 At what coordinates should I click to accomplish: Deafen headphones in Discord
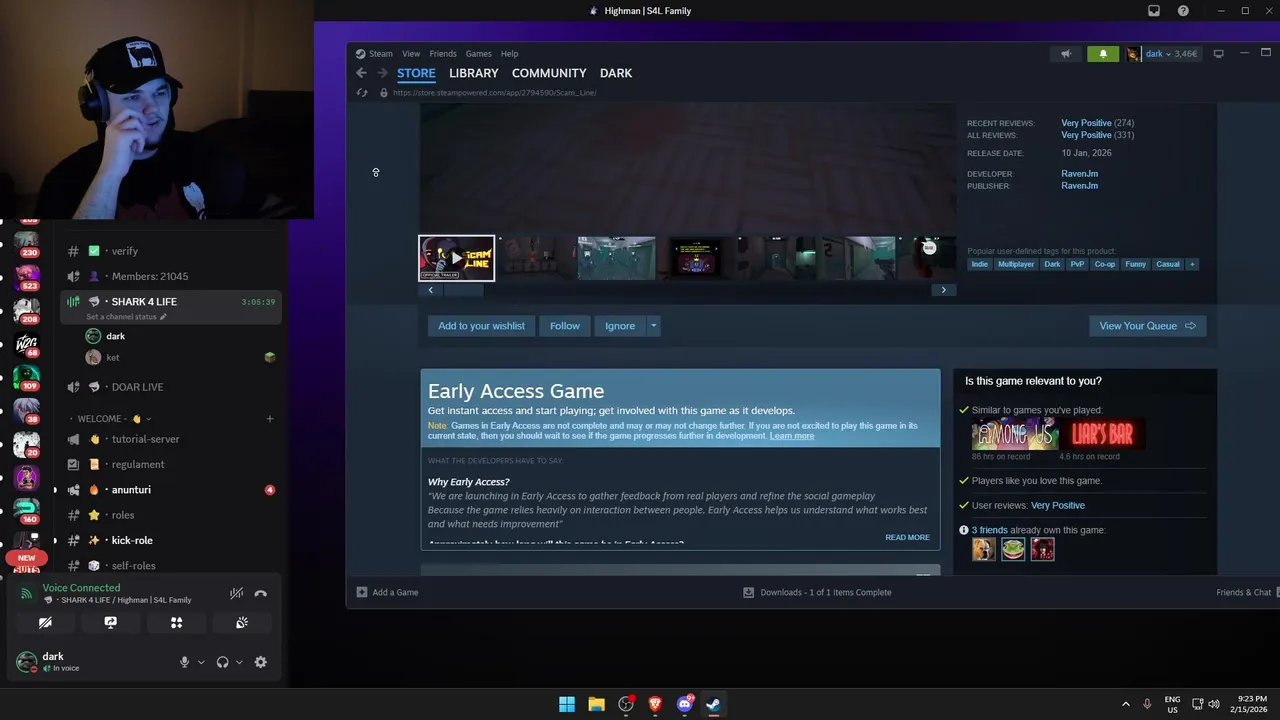click(x=222, y=662)
